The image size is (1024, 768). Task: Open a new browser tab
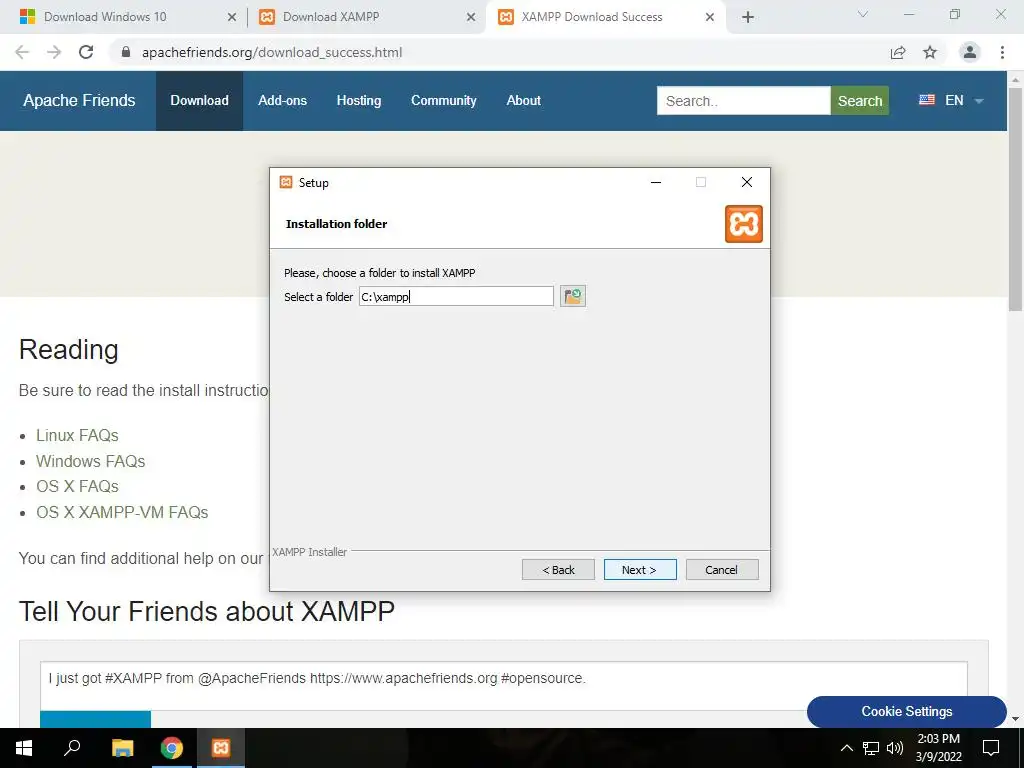[748, 17]
